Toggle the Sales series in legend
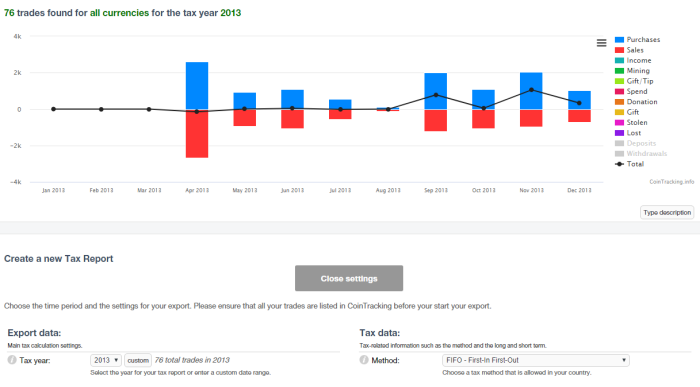Image resolution: width=700 pixels, height=387 pixels. 629,50
